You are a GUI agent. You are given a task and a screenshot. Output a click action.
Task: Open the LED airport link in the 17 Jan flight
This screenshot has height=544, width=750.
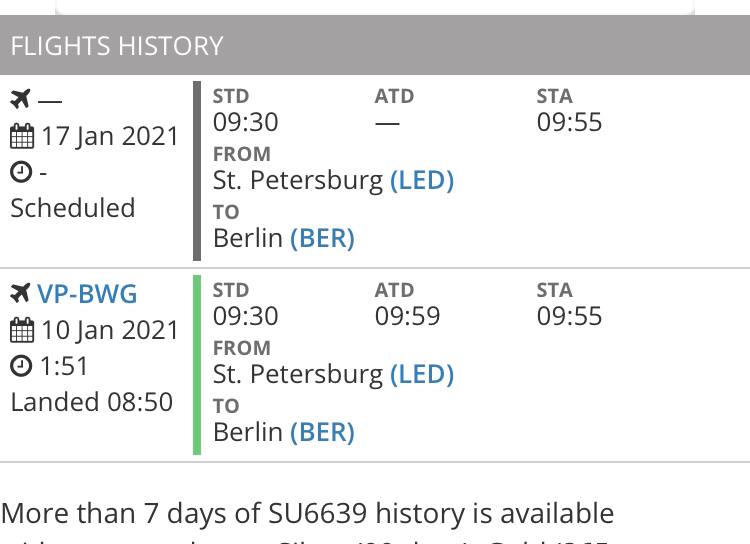(422, 181)
